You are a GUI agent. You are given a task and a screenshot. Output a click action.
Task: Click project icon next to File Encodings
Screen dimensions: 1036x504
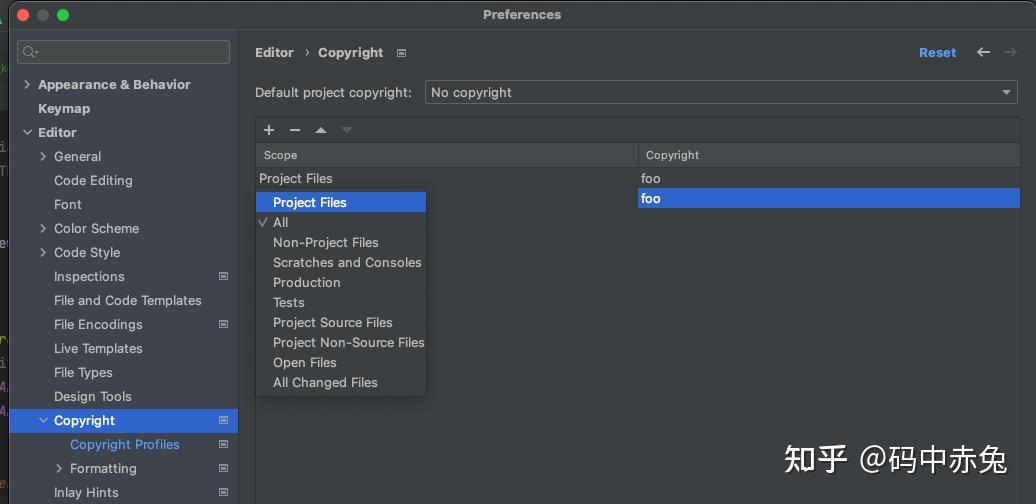point(223,324)
